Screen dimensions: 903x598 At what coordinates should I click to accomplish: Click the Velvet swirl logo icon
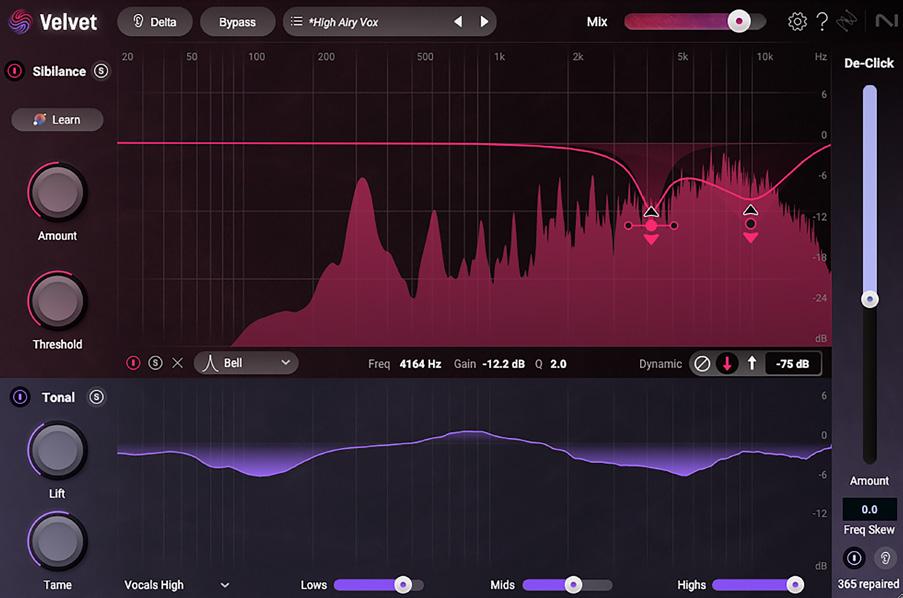[20, 22]
